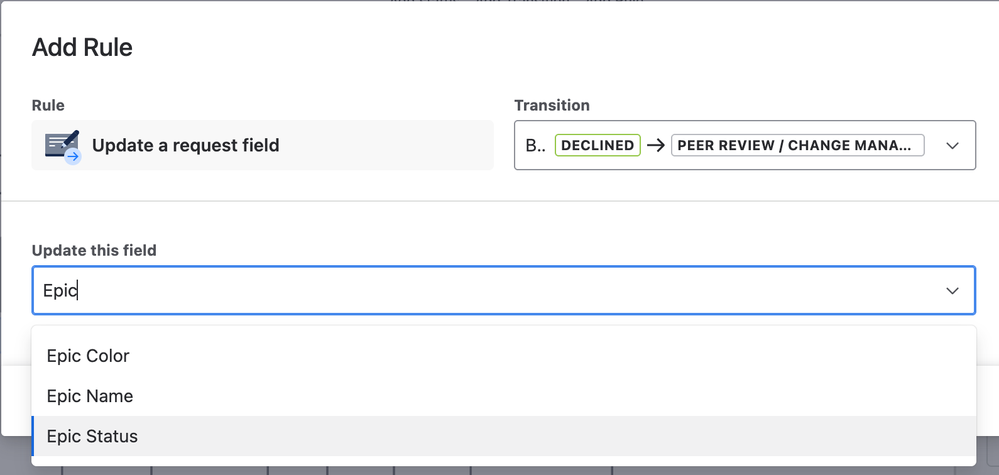Click the Add Rule dialog heading
This screenshot has height=475, width=999.
pos(82,48)
